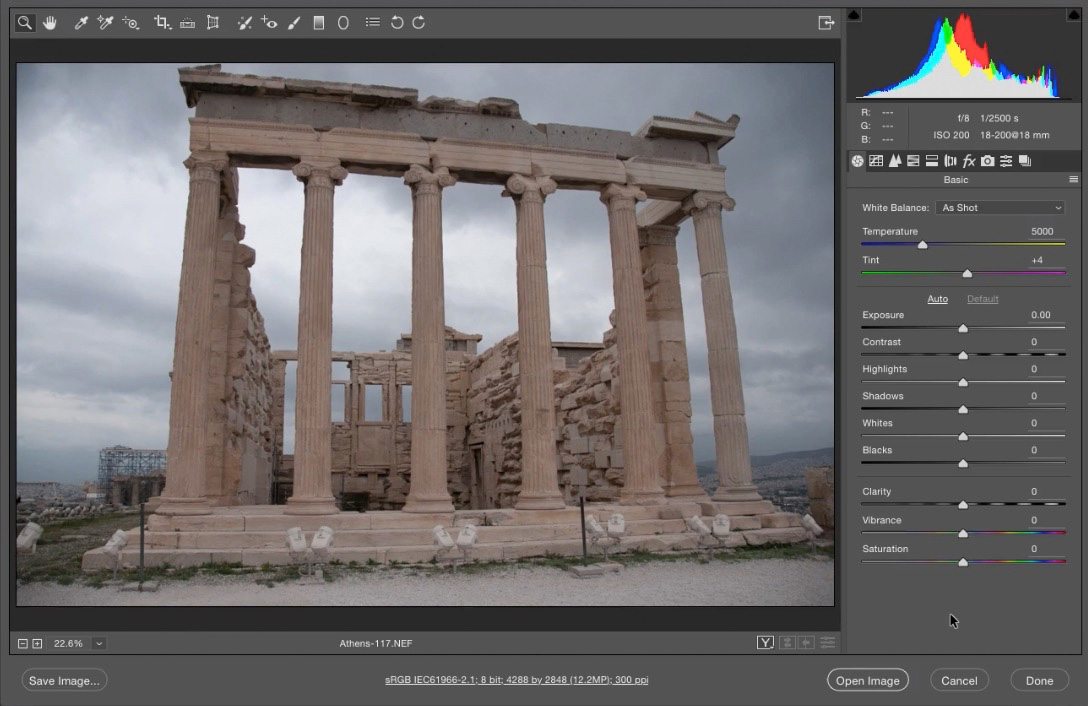Select the Hand tool
Screen dimensions: 1088x706
pyautogui.click(x=50, y=22)
